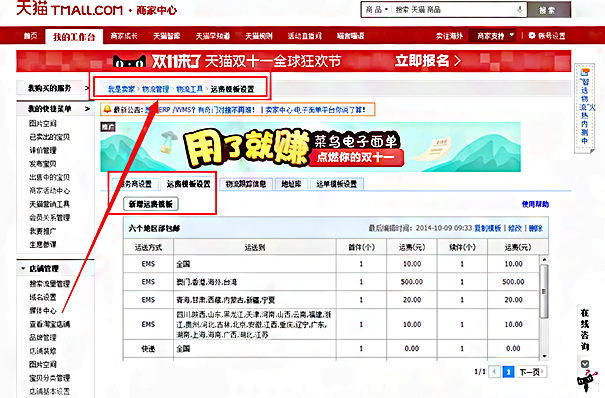605x398 pixels.
Task: Switch to the 服务商设置 tab
Action: coord(135,184)
